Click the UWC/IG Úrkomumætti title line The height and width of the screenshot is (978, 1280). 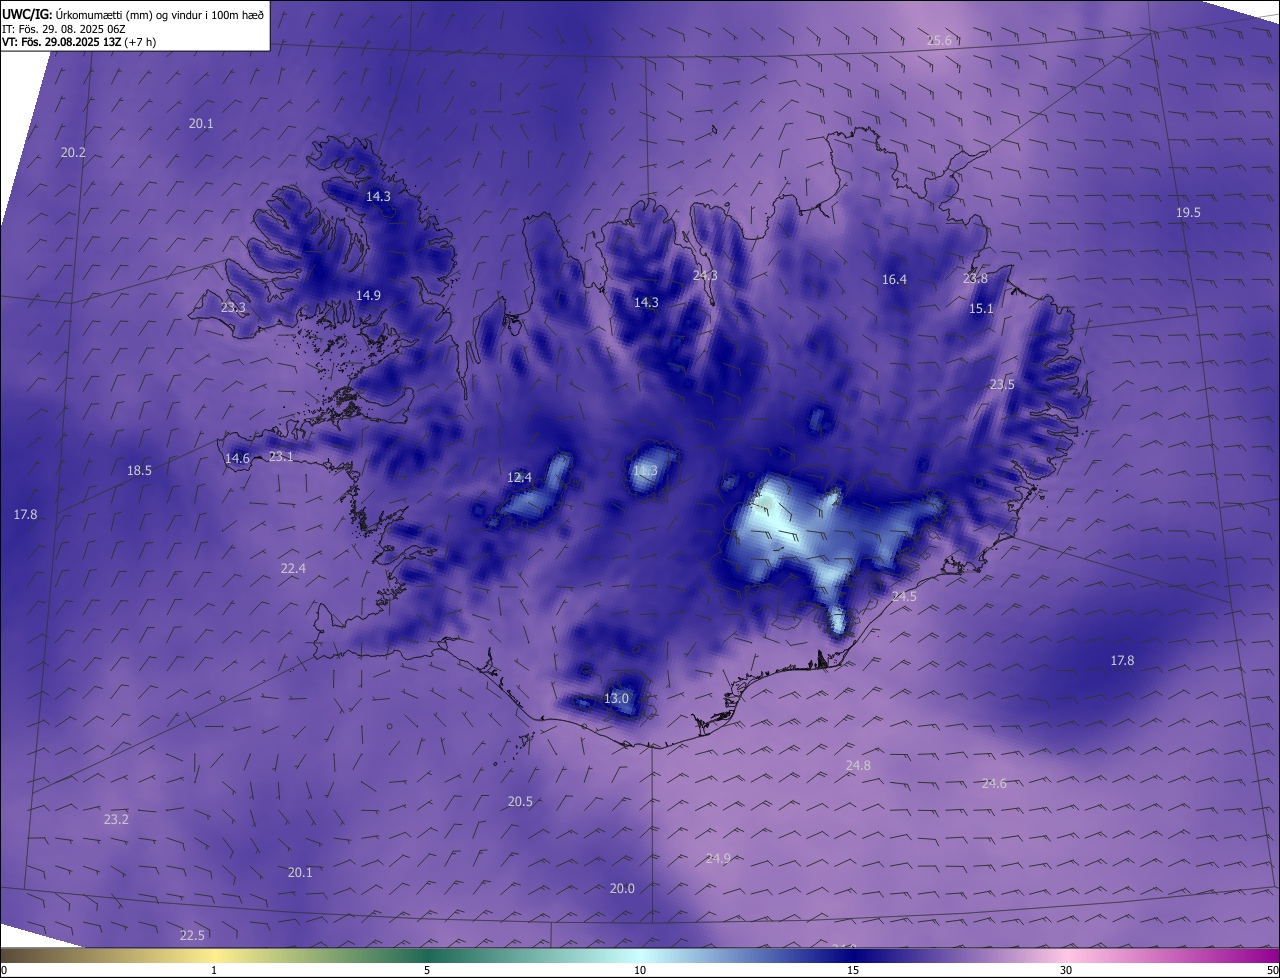click(x=133, y=14)
